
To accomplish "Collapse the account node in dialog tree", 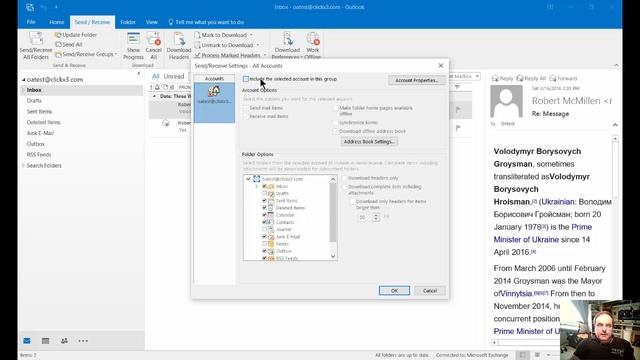I will tap(248, 179).
